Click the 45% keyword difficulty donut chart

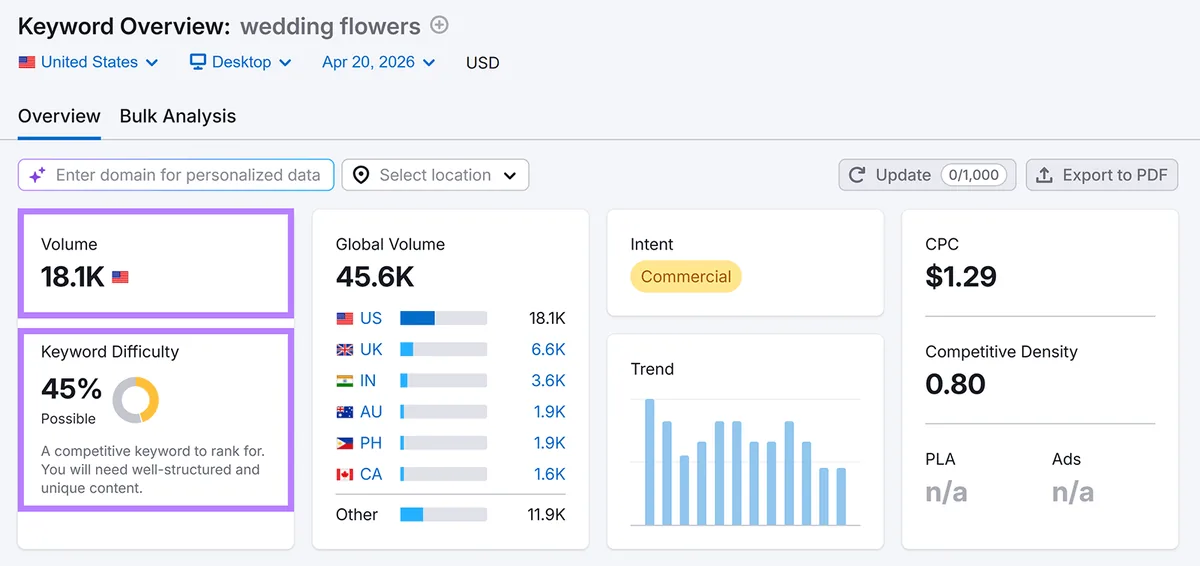pyautogui.click(x=135, y=400)
